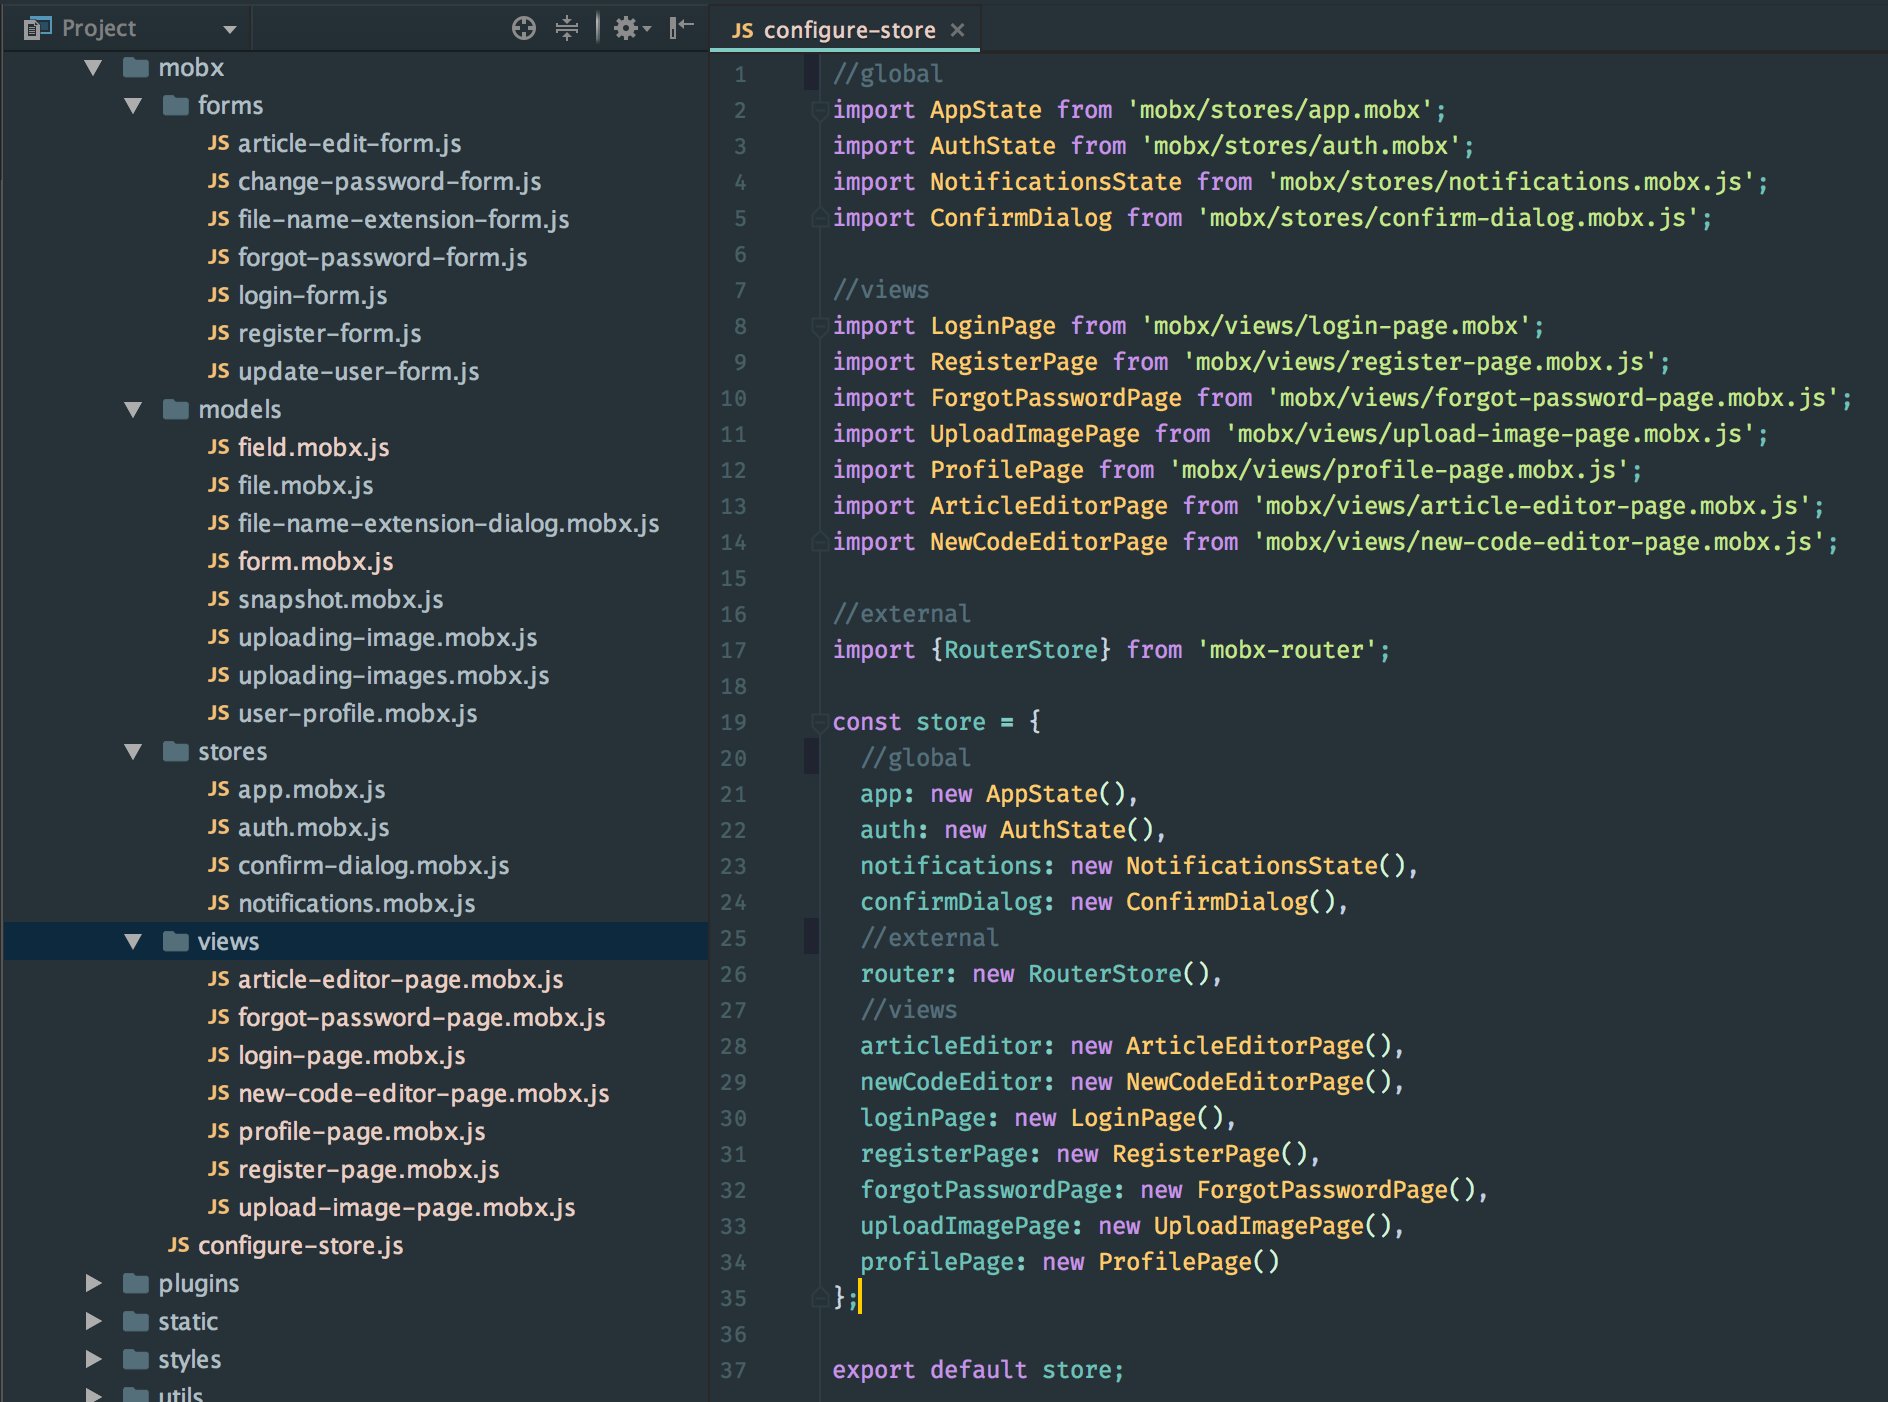Image resolution: width=1888 pixels, height=1402 pixels.
Task: Open forgot-password-form.js
Action: 382,257
